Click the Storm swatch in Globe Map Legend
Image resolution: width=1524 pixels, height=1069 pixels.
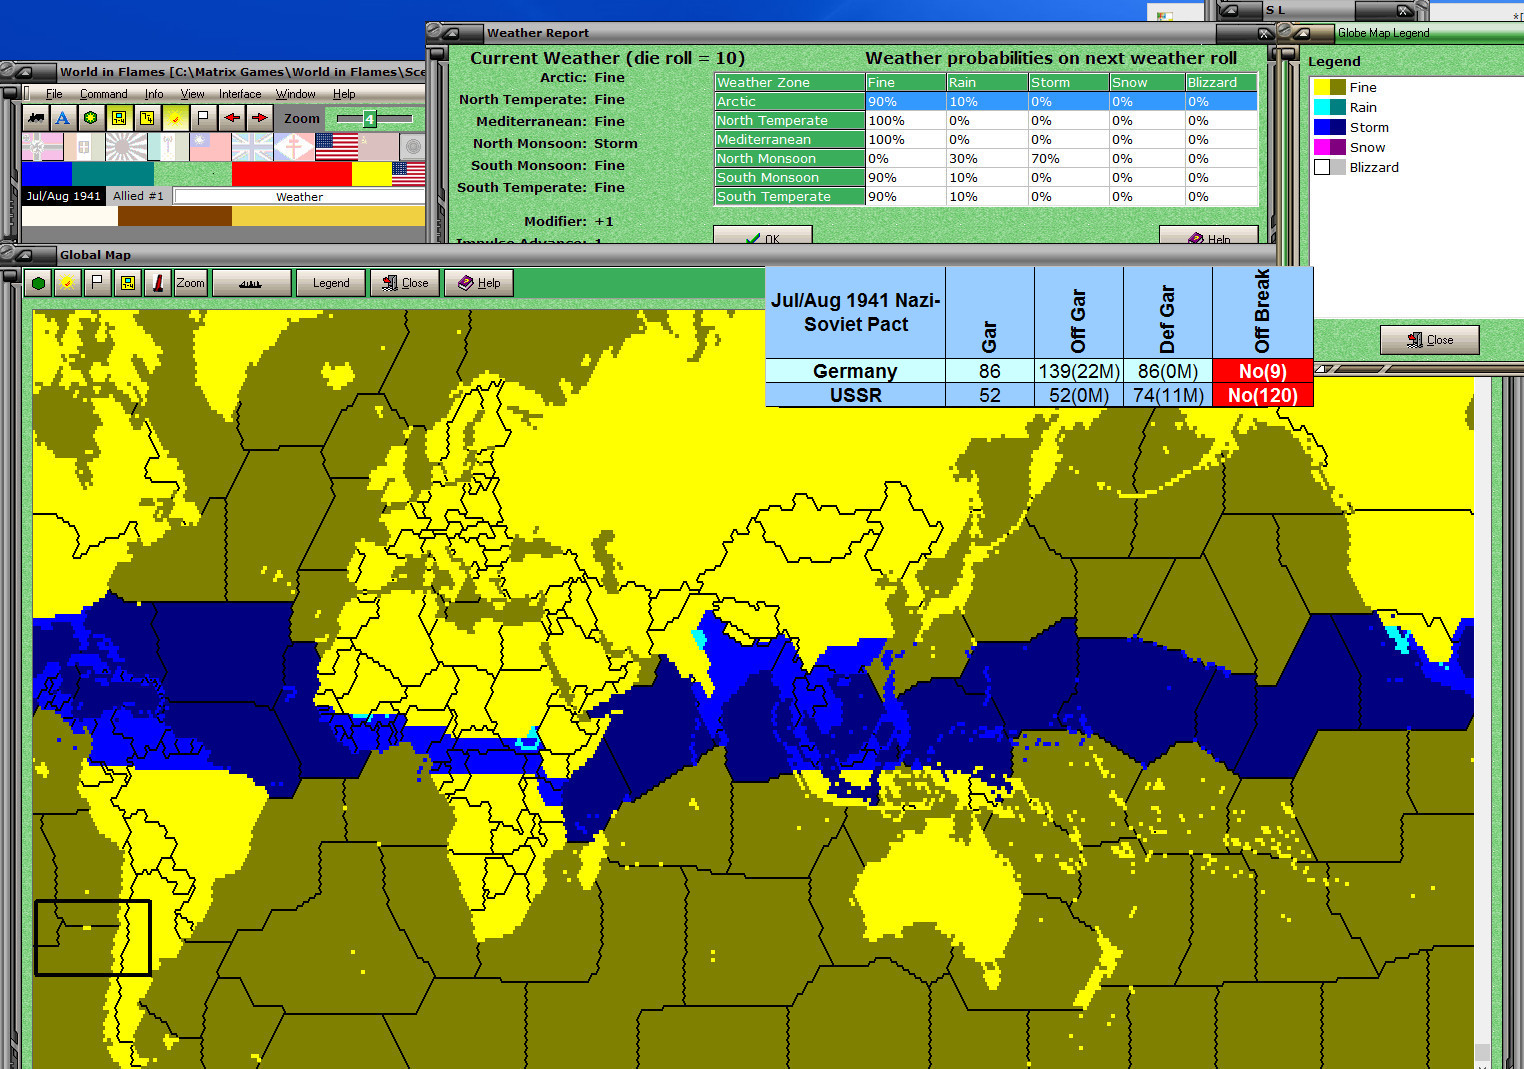tap(1329, 127)
